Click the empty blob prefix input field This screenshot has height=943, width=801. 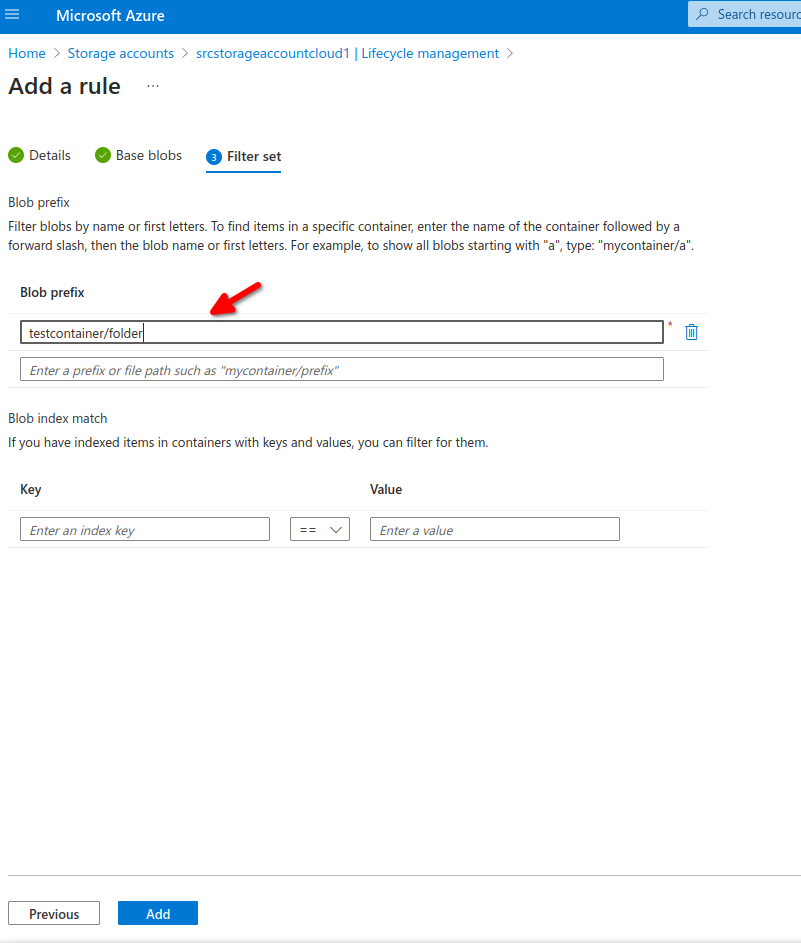click(x=341, y=370)
